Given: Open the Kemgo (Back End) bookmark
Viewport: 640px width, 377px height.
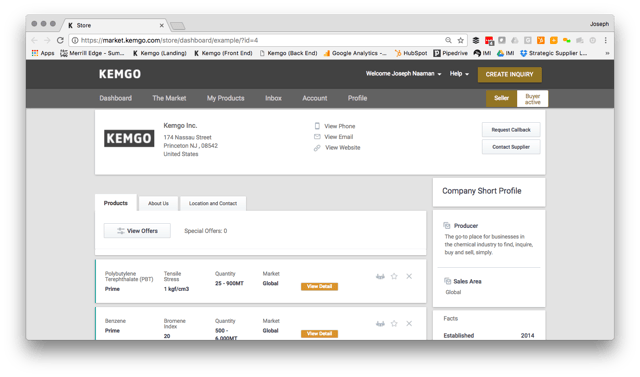Looking at the screenshot, I should pos(289,53).
